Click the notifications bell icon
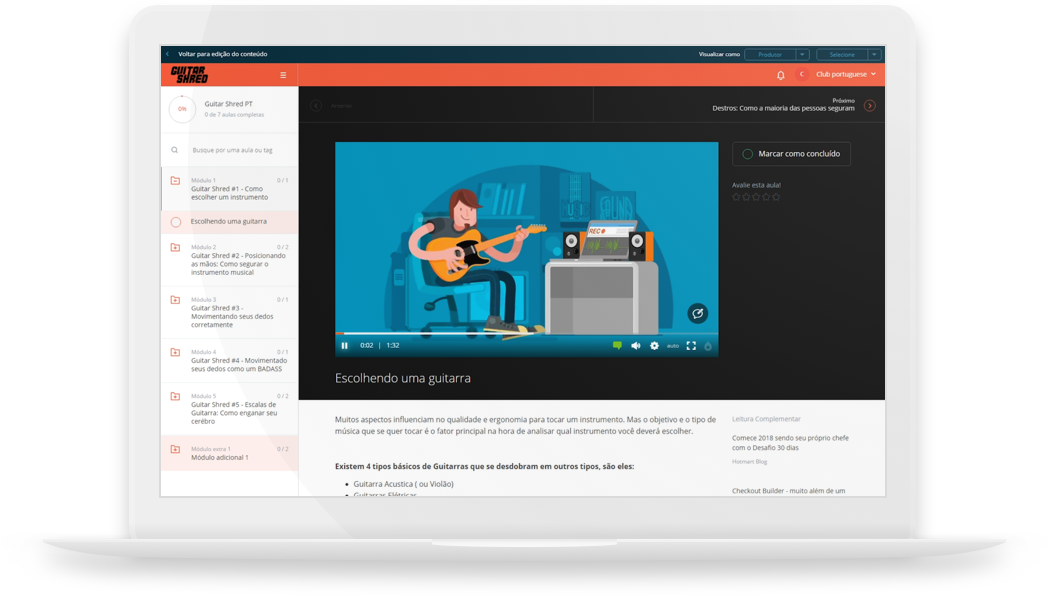1049x596 pixels. [x=781, y=75]
